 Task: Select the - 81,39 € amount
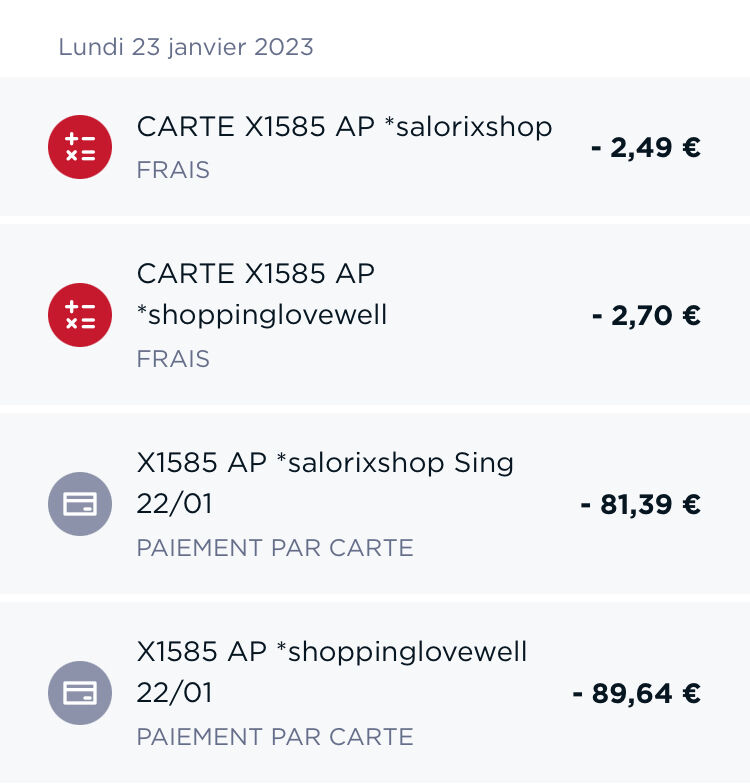click(640, 504)
